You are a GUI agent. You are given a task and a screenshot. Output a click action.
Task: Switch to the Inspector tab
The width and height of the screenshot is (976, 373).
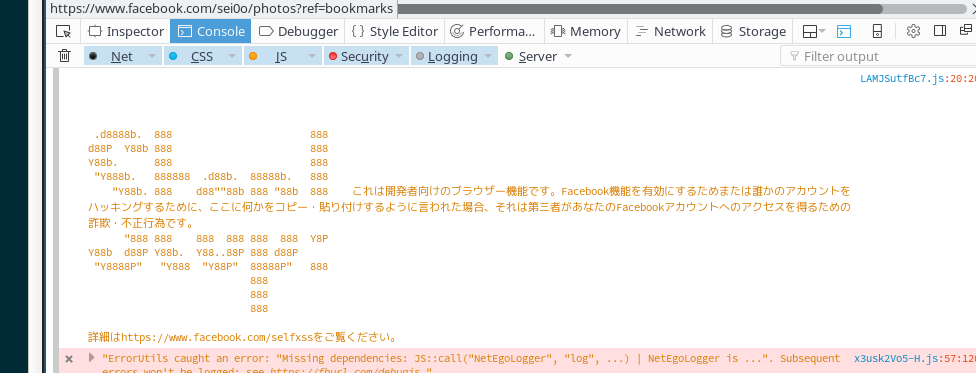tap(126, 31)
